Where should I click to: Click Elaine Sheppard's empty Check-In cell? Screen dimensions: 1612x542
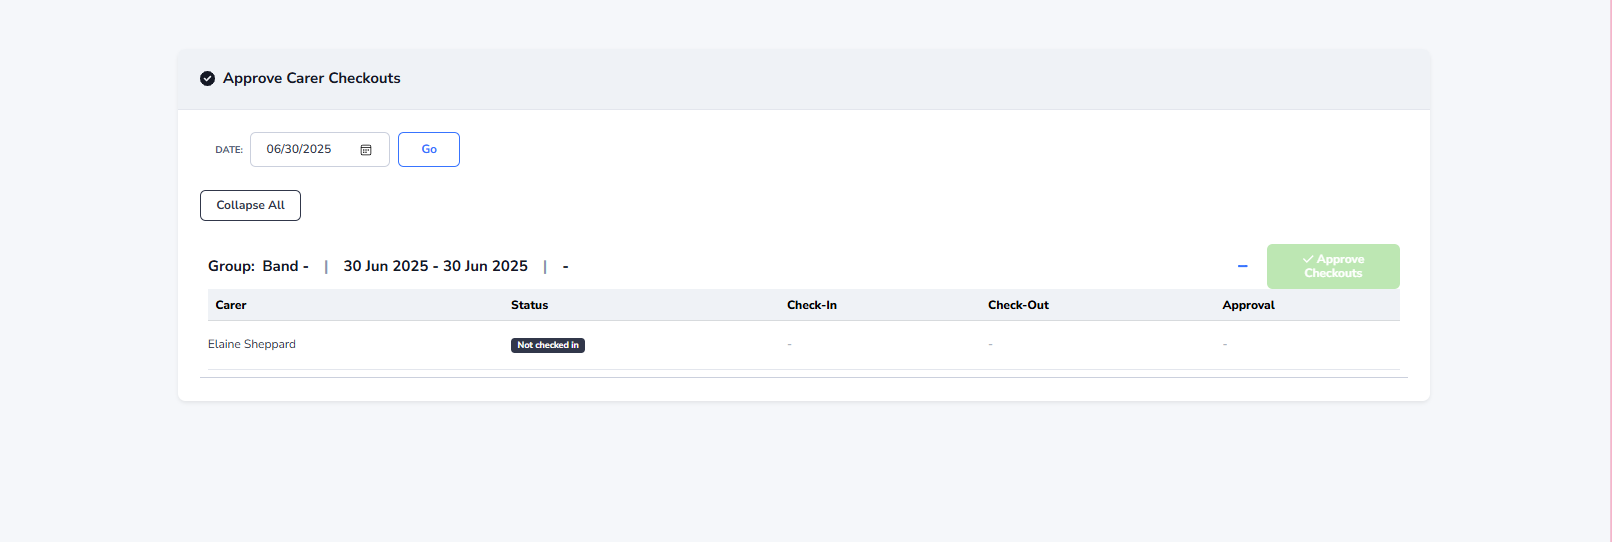(x=789, y=344)
